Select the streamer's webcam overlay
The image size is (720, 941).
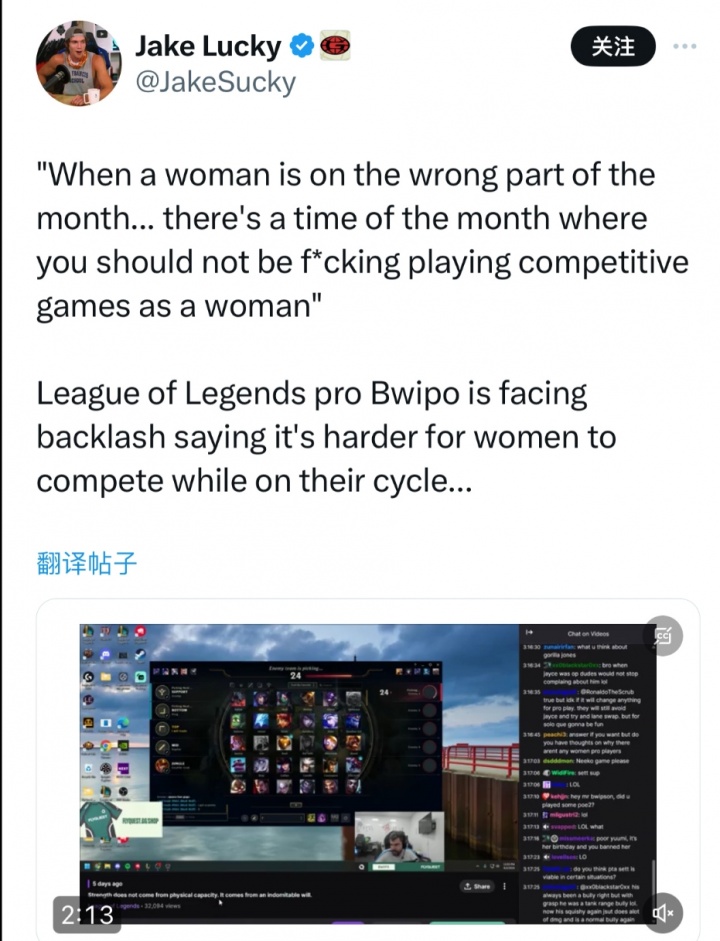click(400, 837)
